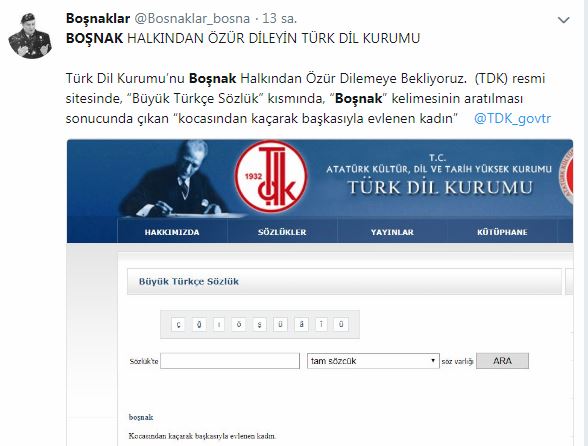Screen dimensions: 588x446
Task: Open the SÖZLÜKLER menu
Action: (282, 232)
